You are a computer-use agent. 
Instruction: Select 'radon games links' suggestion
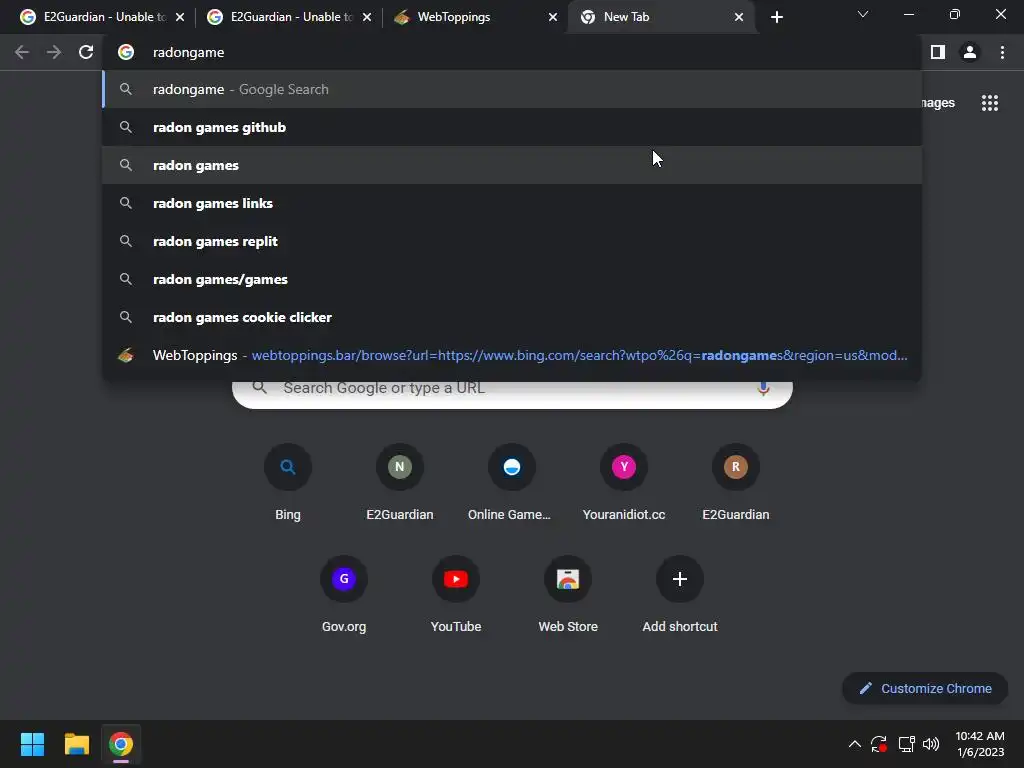tap(512, 203)
